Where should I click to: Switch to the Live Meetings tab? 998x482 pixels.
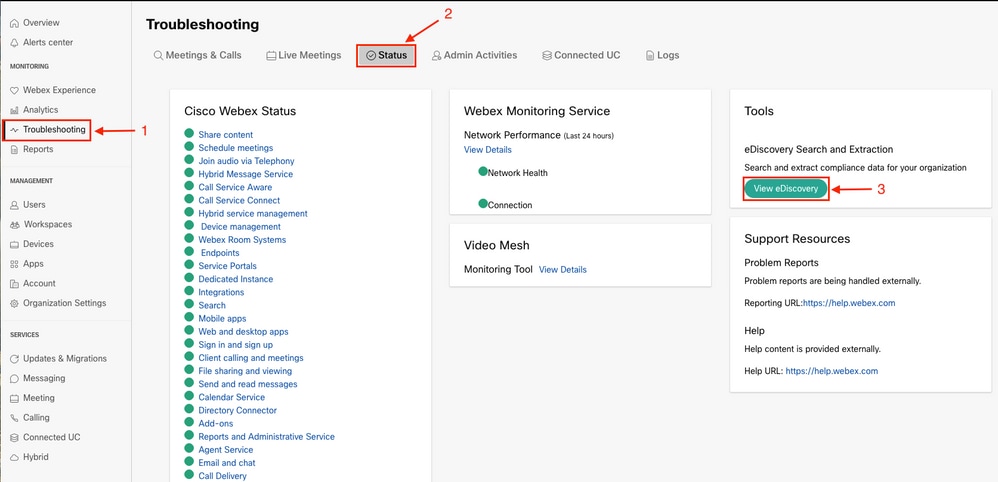pos(304,55)
